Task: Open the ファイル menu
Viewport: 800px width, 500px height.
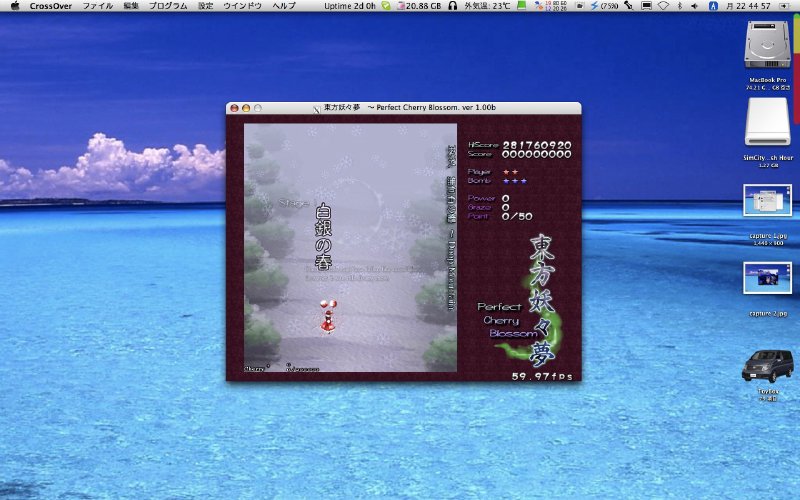Action: pos(98,6)
